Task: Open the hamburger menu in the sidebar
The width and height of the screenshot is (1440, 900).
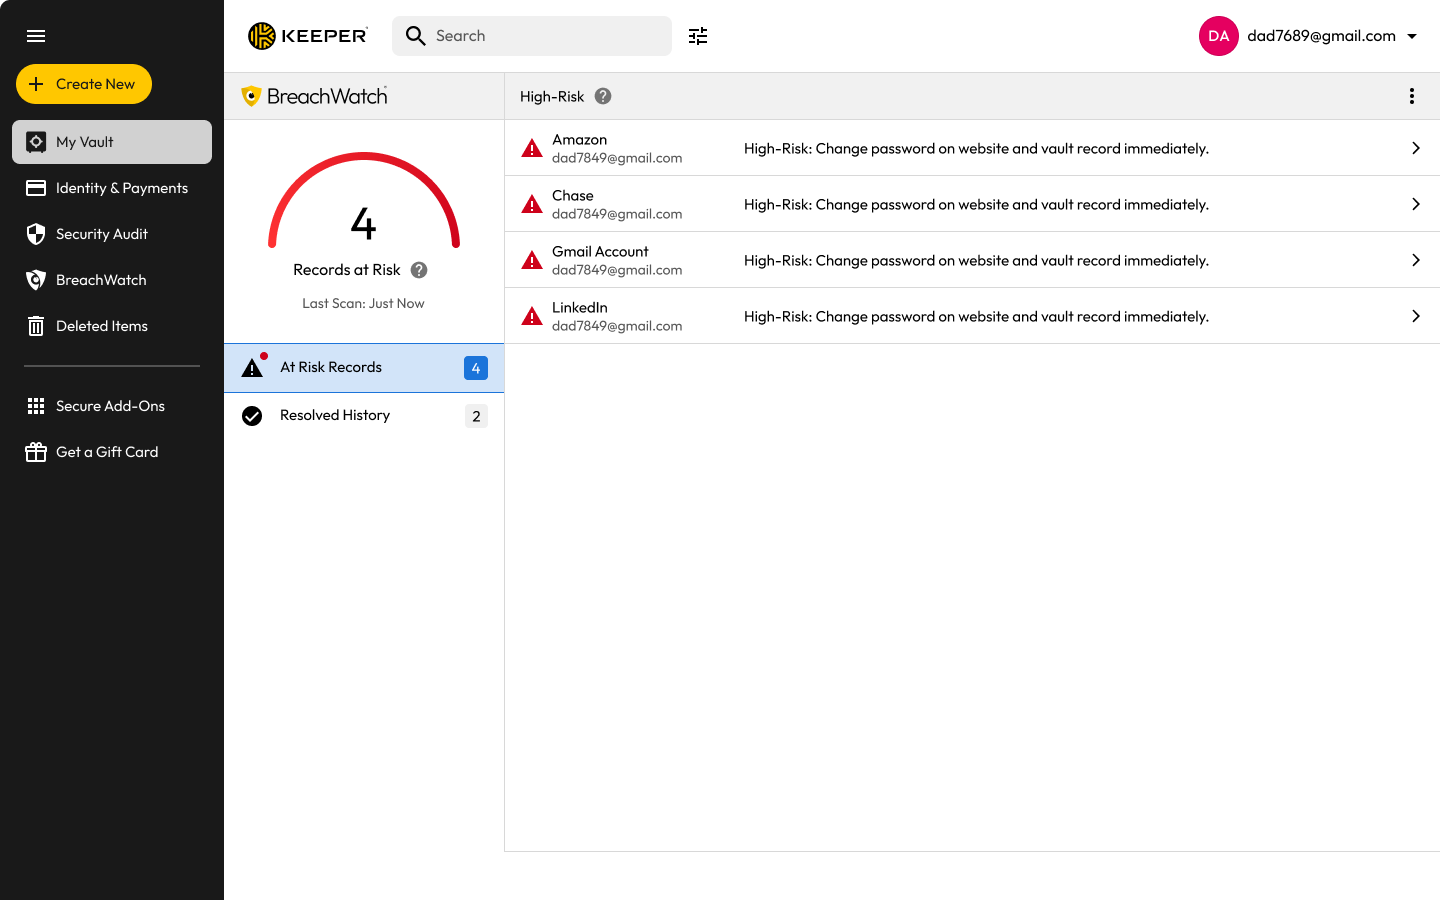Action: (36, 36)
